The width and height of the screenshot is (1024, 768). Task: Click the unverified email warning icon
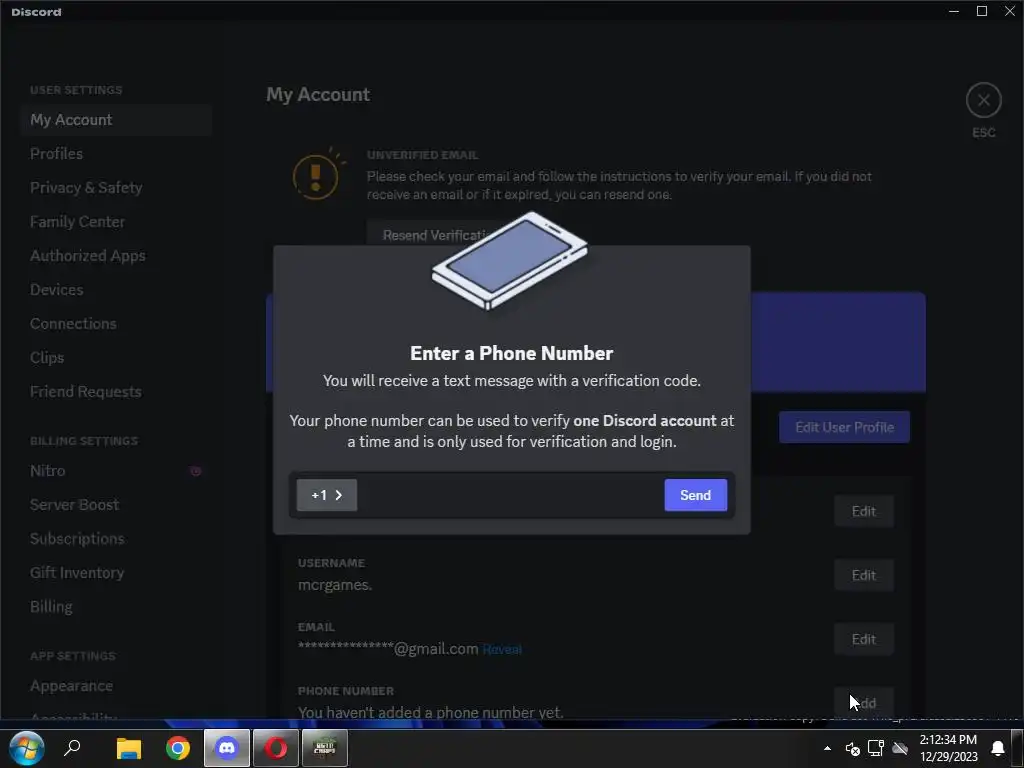click(x=317, y=175)
